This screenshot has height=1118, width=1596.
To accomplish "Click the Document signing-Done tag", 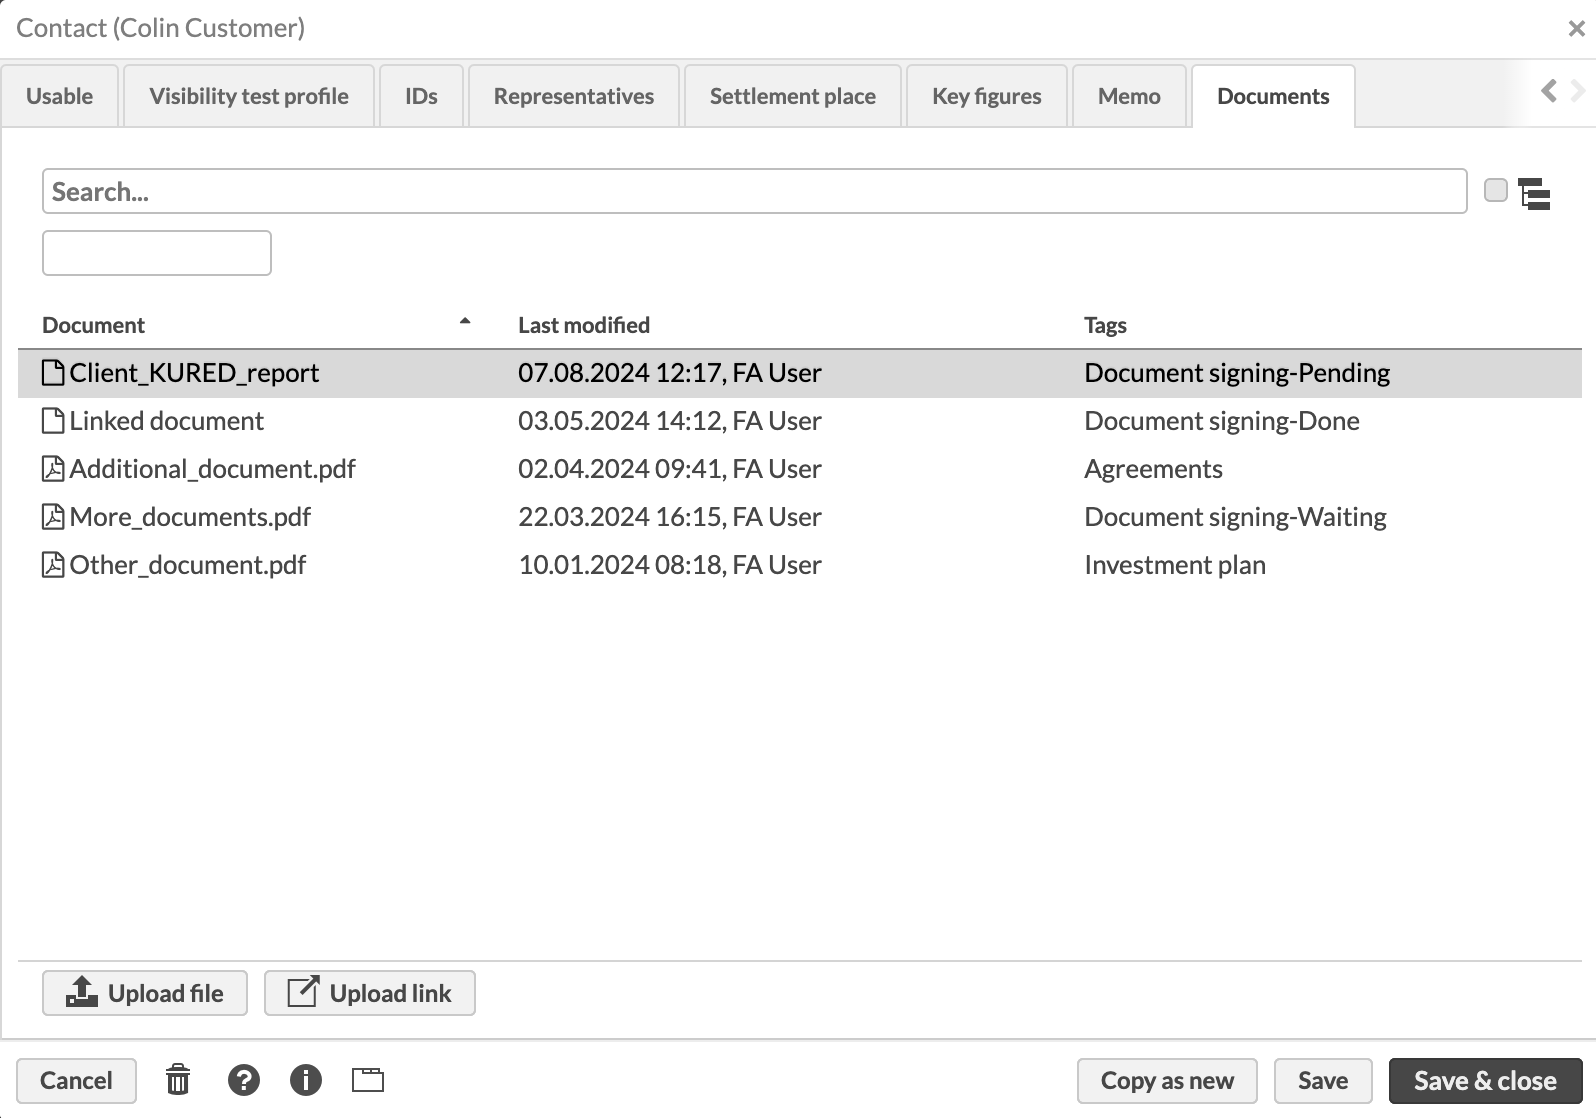I will click(x=1222, y=421).
